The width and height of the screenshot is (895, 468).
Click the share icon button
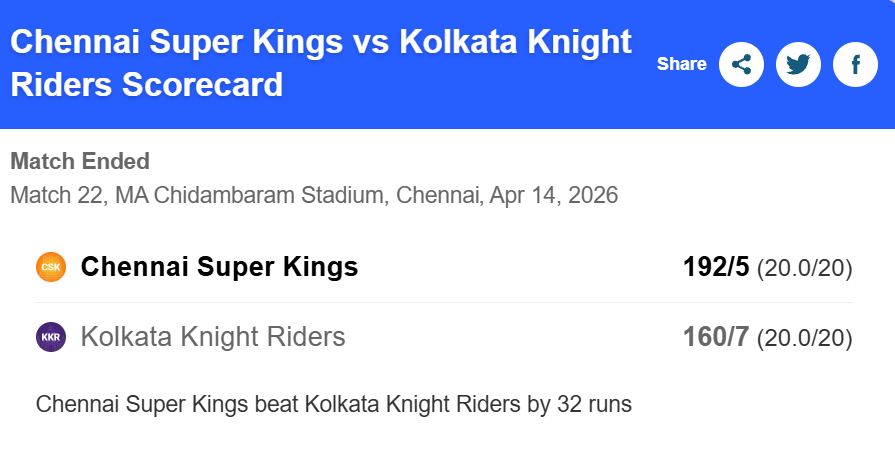coord(741,65)
